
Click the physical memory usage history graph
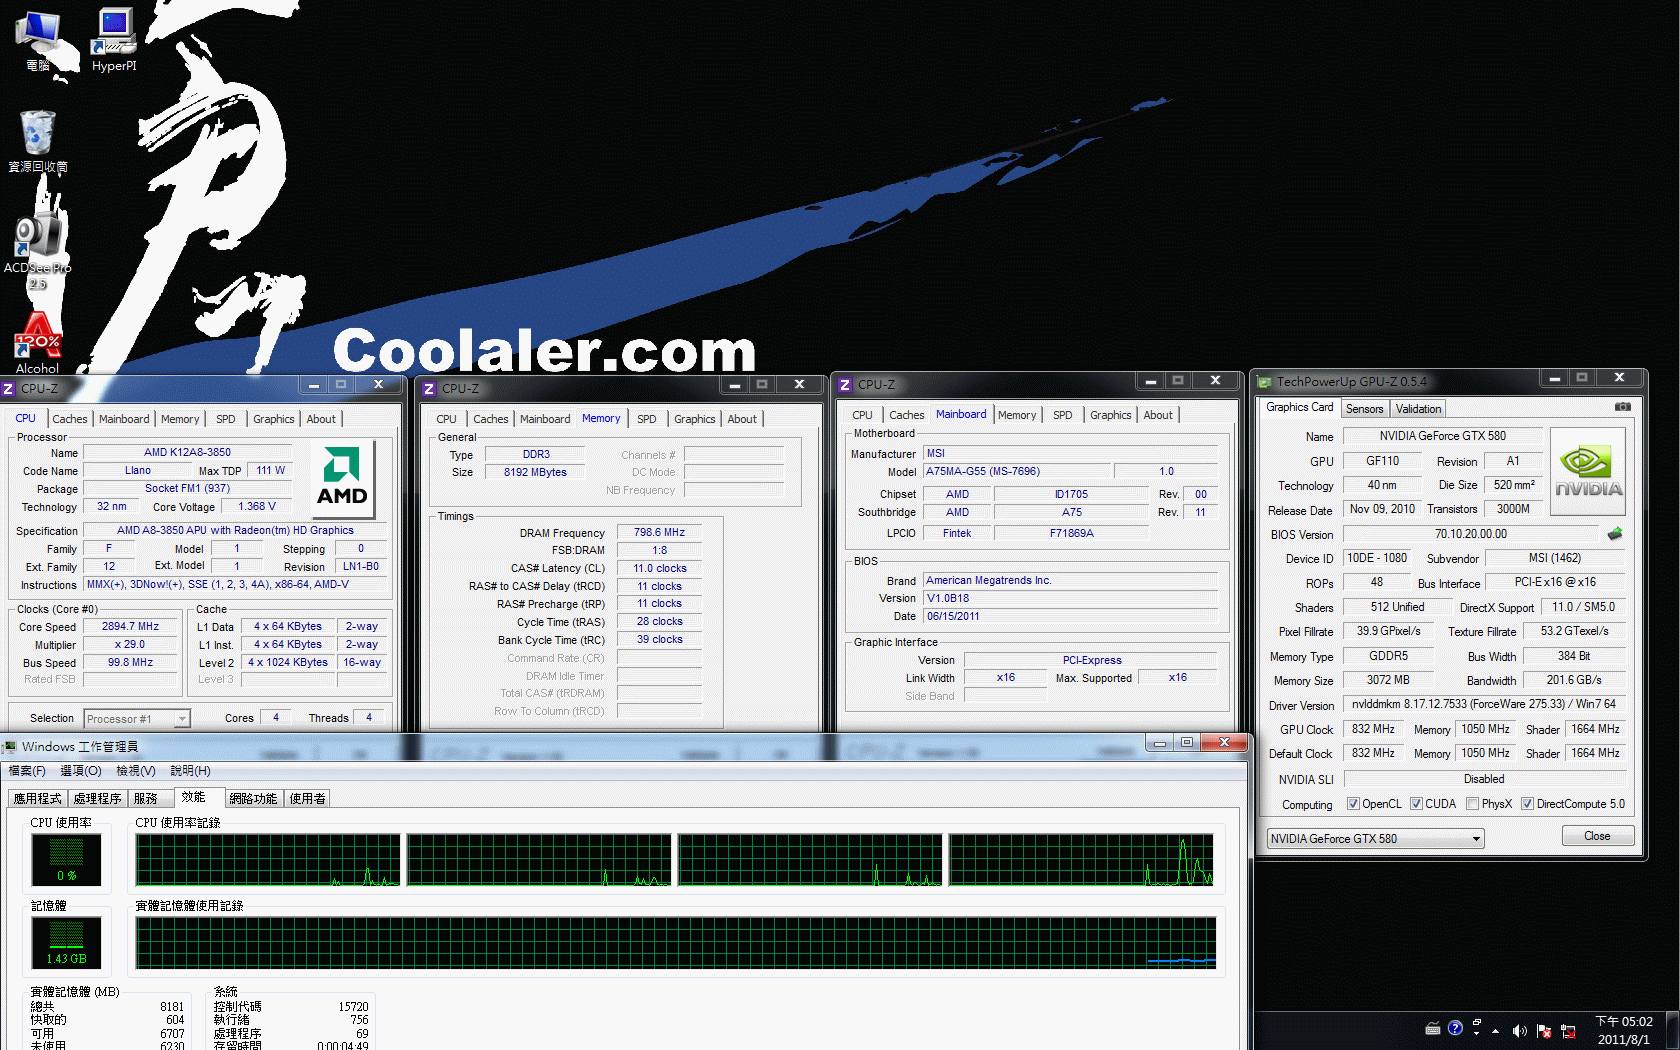(x=676, y=943)
